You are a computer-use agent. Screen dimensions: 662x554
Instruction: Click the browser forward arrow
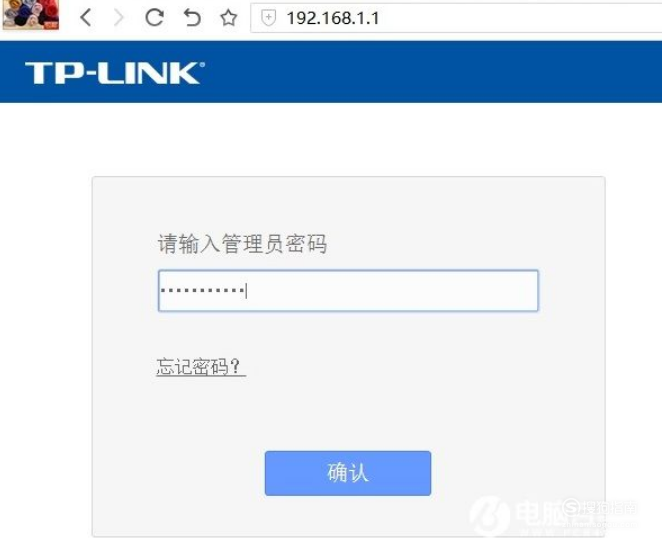[x=119, y=18]
